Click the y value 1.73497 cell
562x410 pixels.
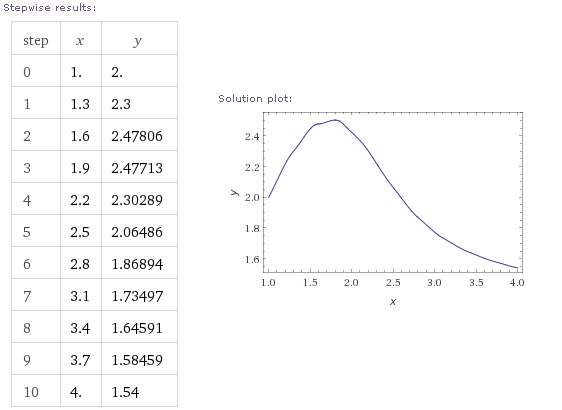[x=139, y=296]
